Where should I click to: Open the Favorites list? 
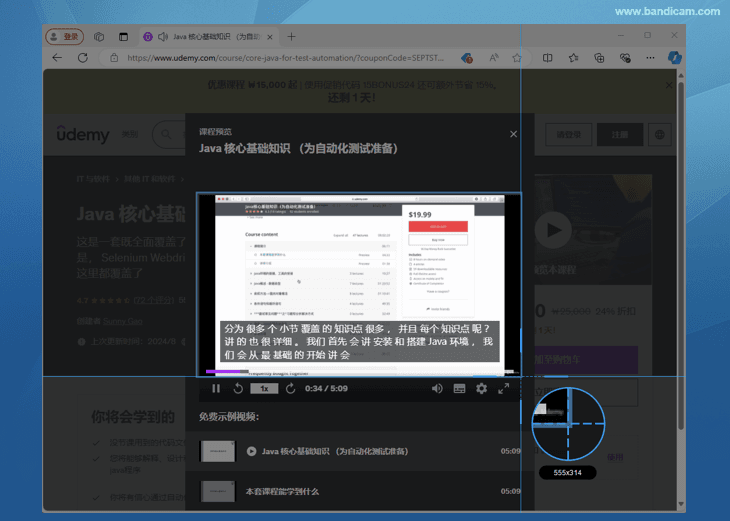point(573,58)
